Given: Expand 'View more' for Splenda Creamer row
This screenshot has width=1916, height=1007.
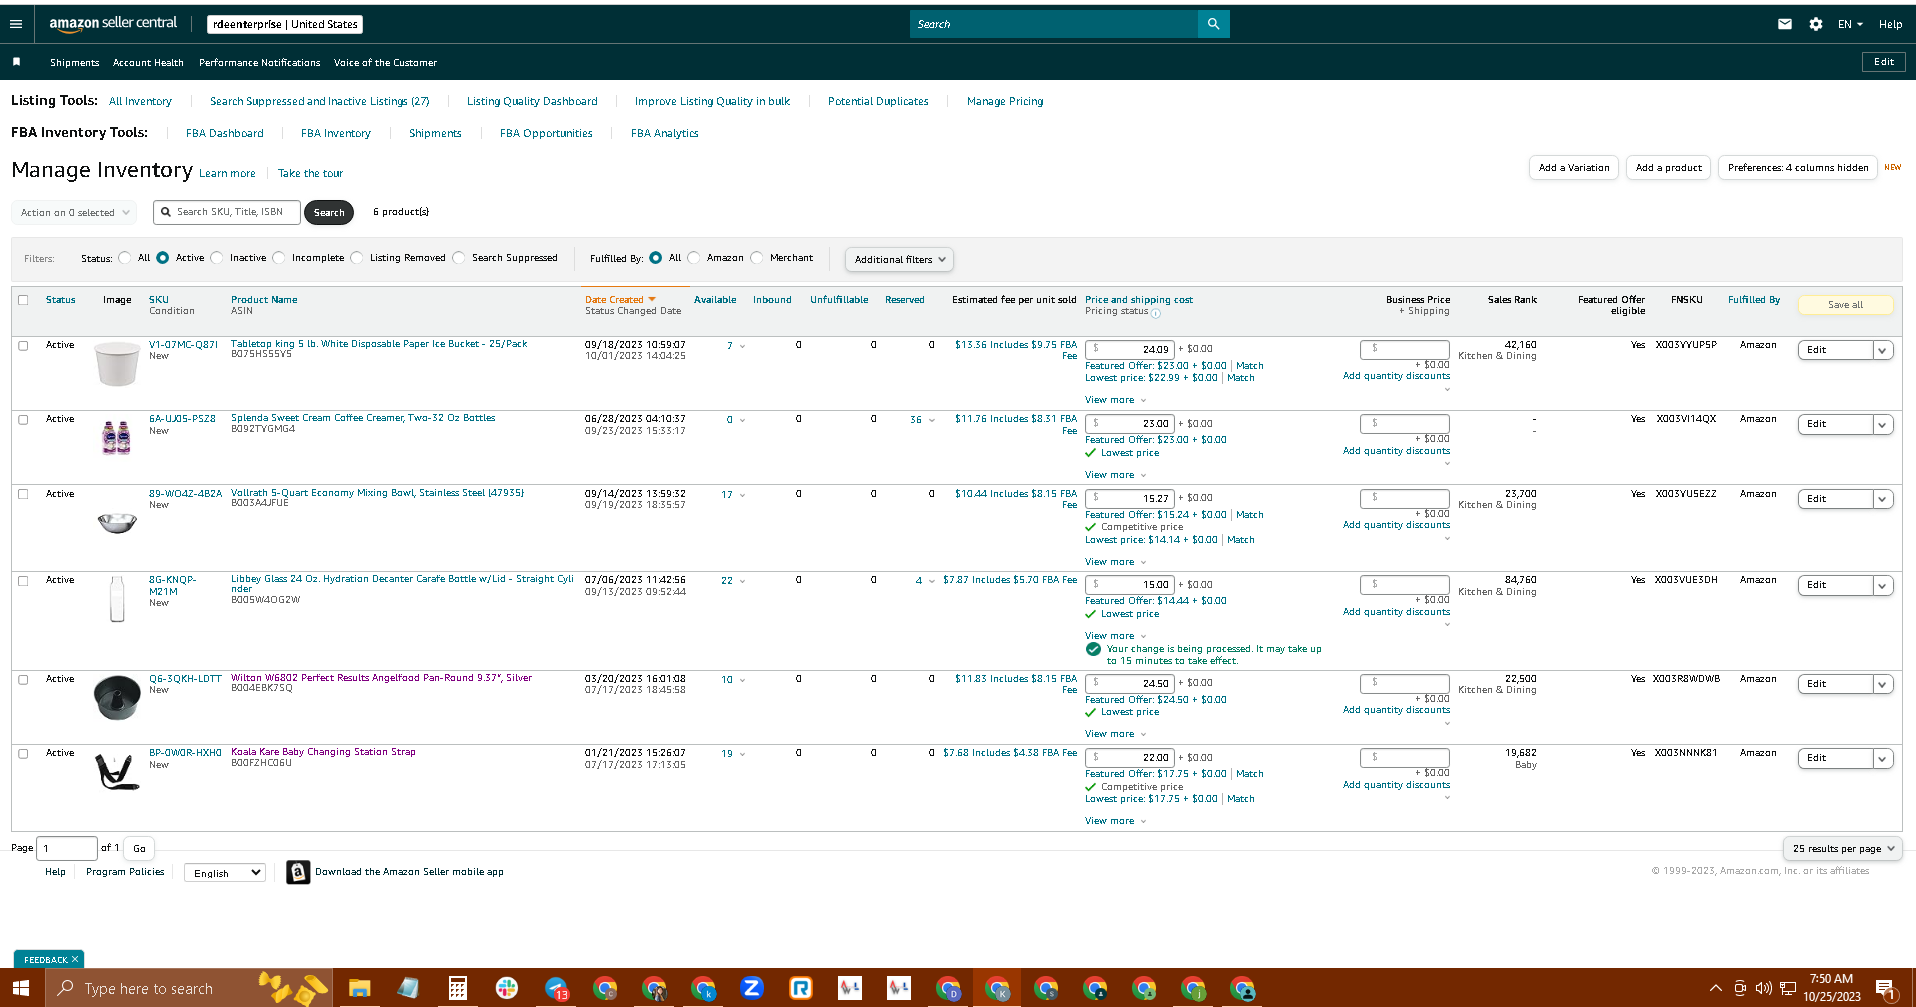Looking at the screenshot, I should [x=1115, y=475].
